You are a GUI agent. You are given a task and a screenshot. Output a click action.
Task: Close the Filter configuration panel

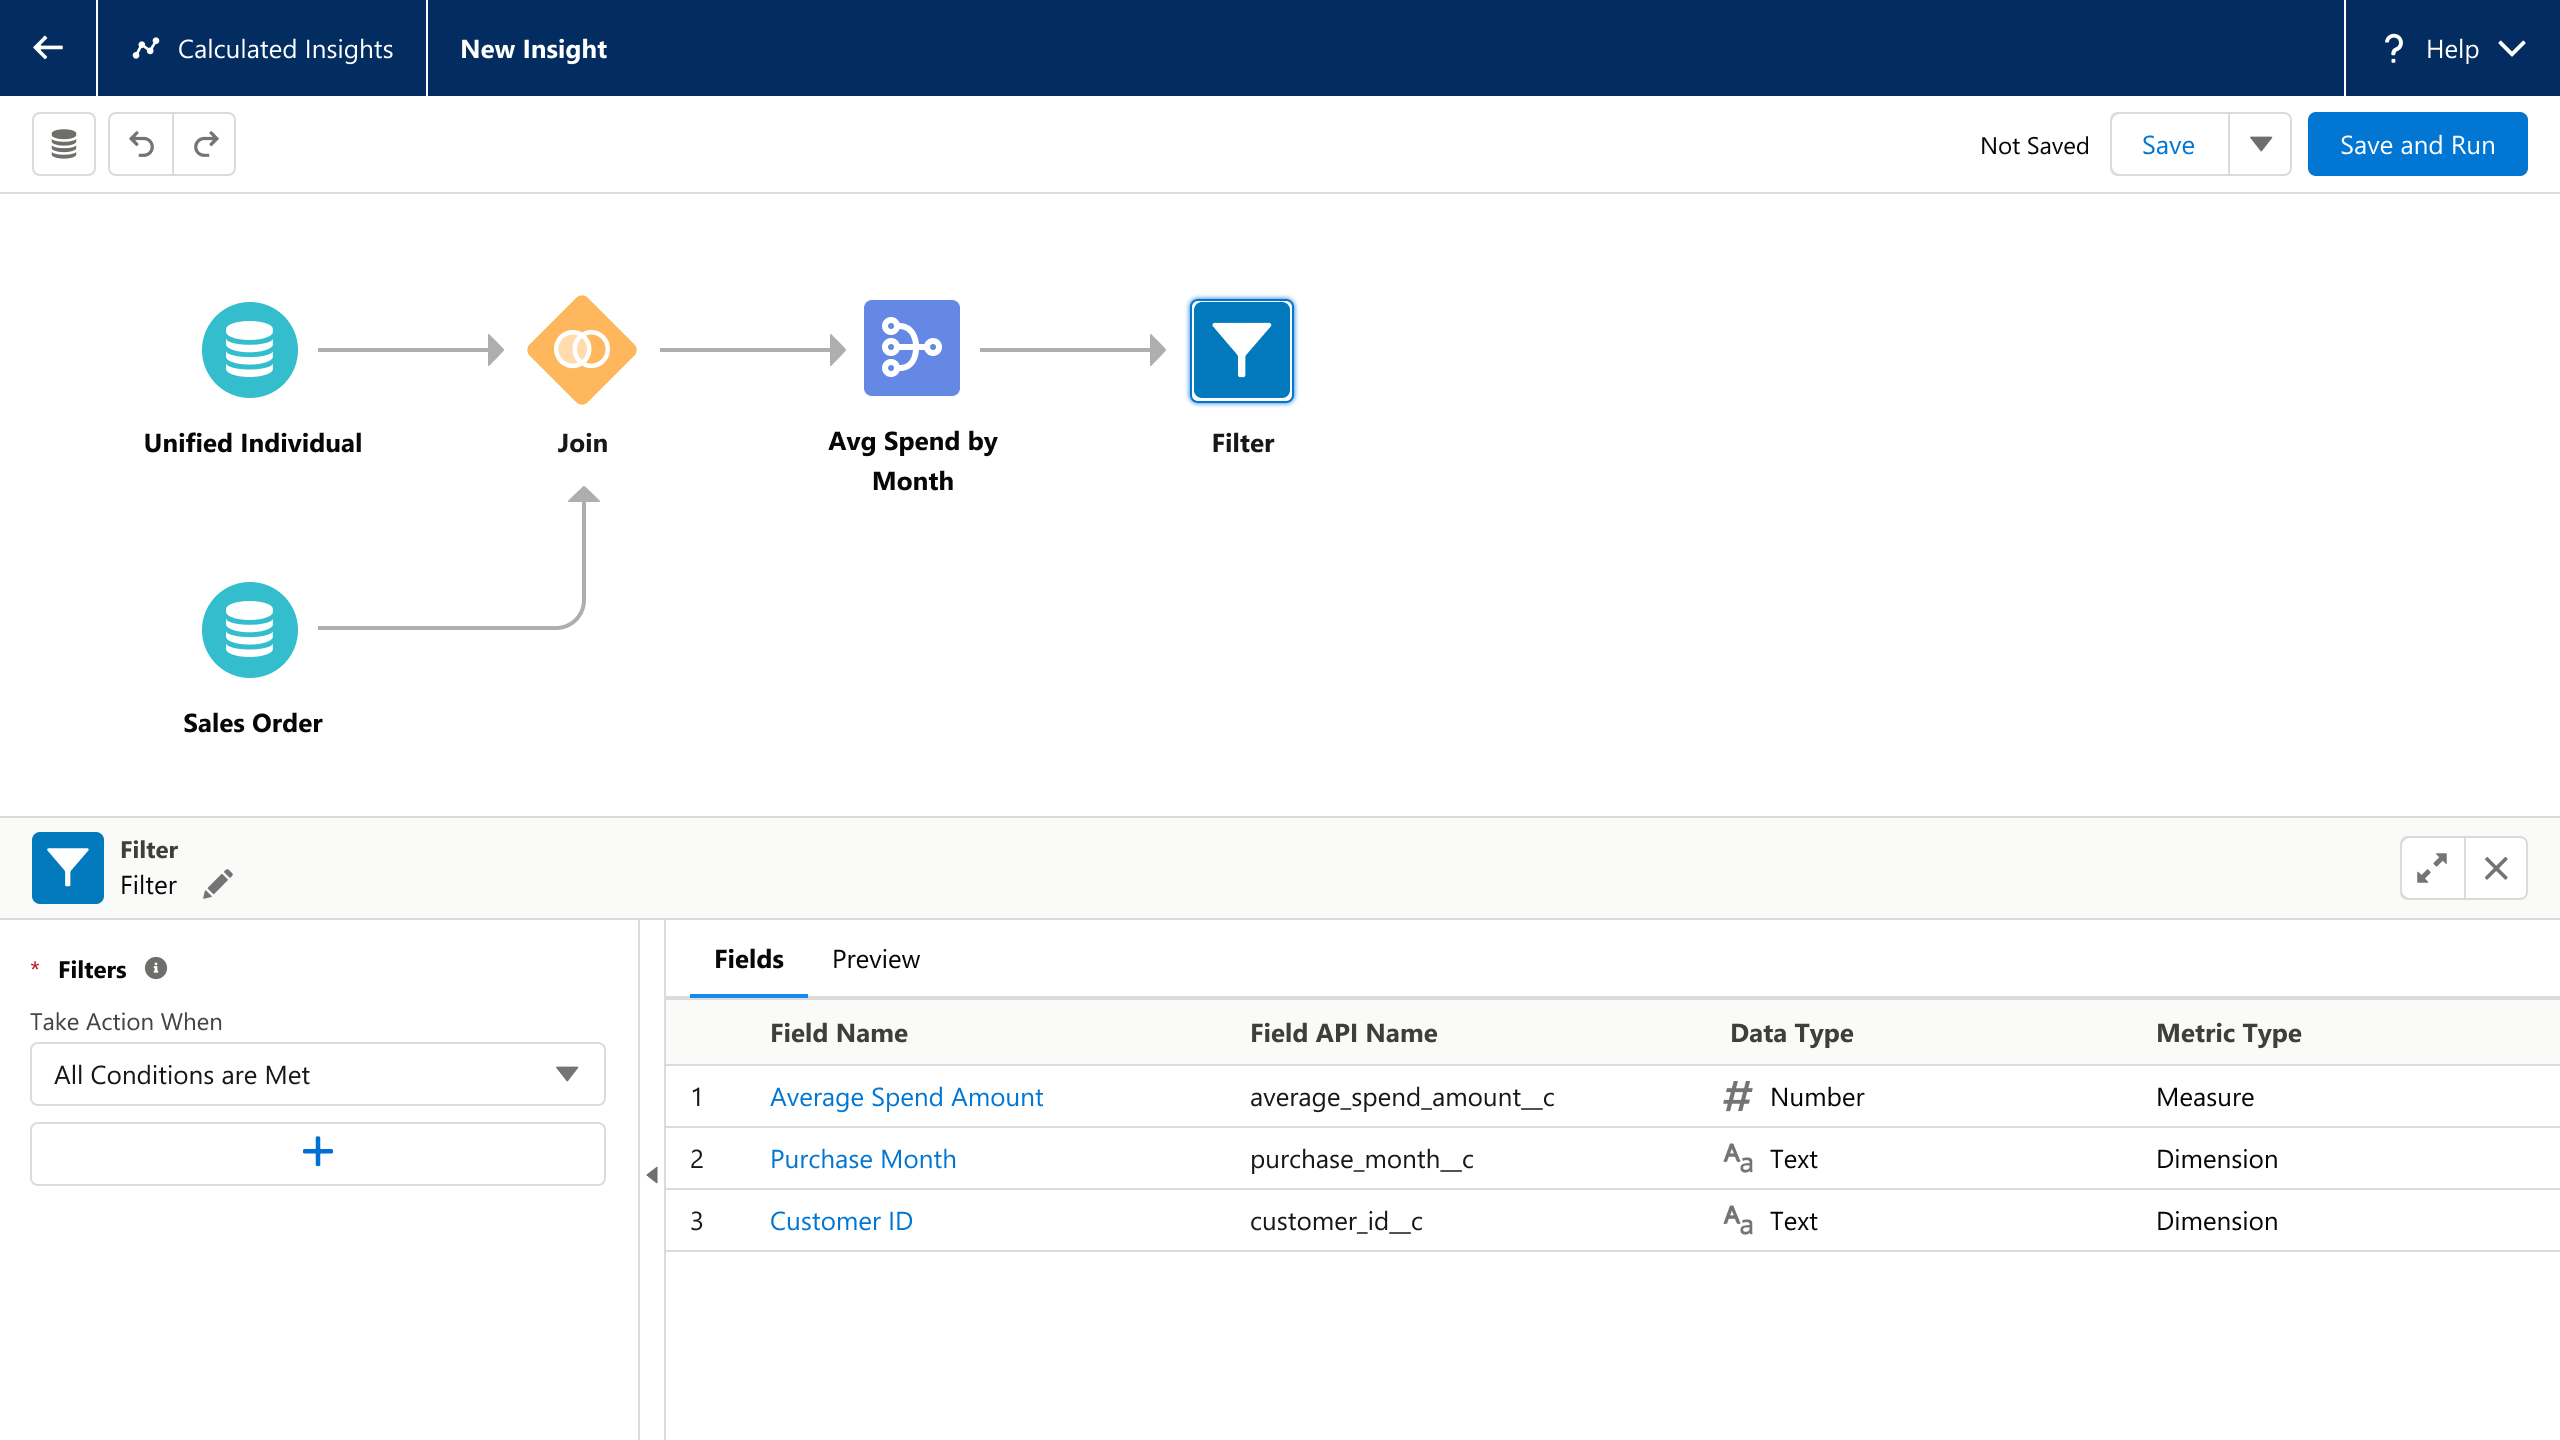pos(2496,867)
